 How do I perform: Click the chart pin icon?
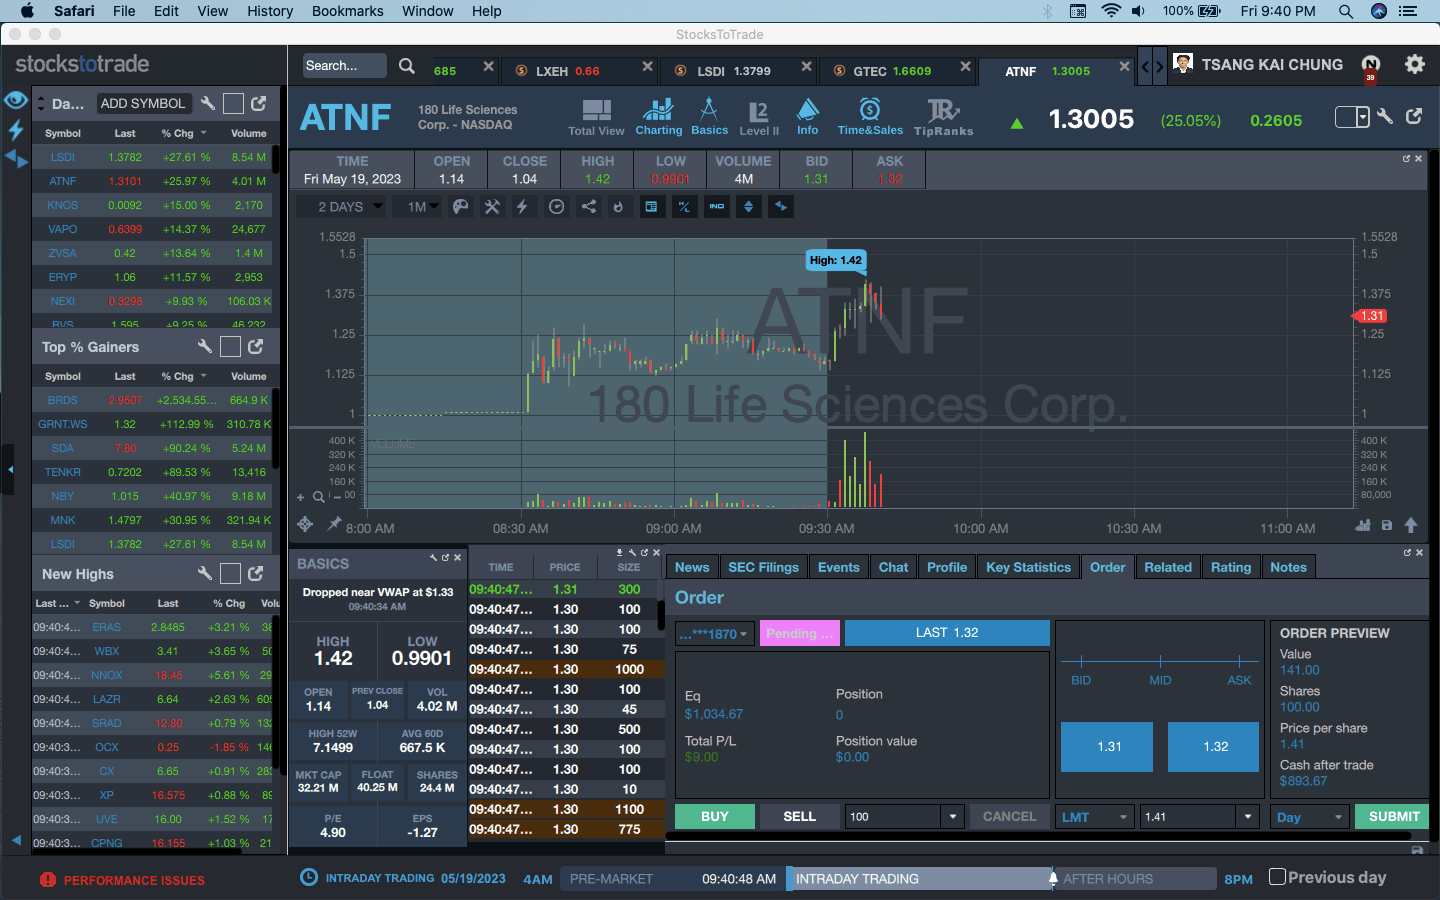point(334,524)
